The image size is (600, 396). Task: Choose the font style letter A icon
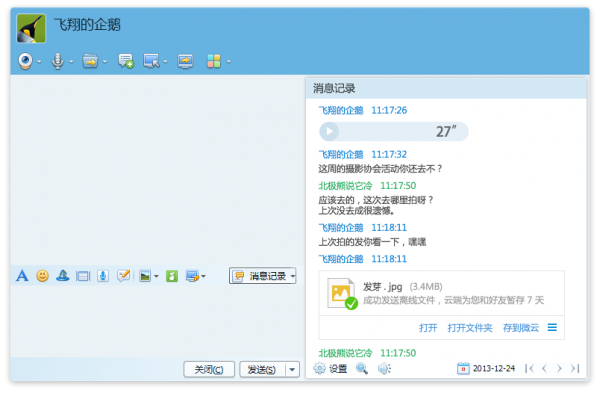pos(22,276)
